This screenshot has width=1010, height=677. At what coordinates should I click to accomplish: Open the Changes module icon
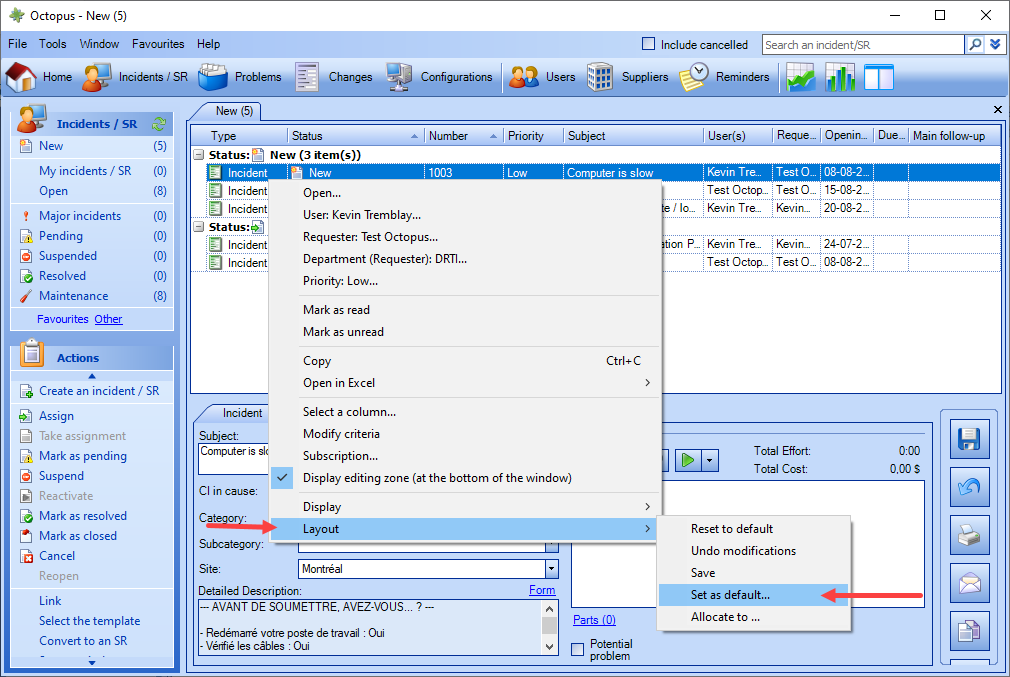coord(334,77)
